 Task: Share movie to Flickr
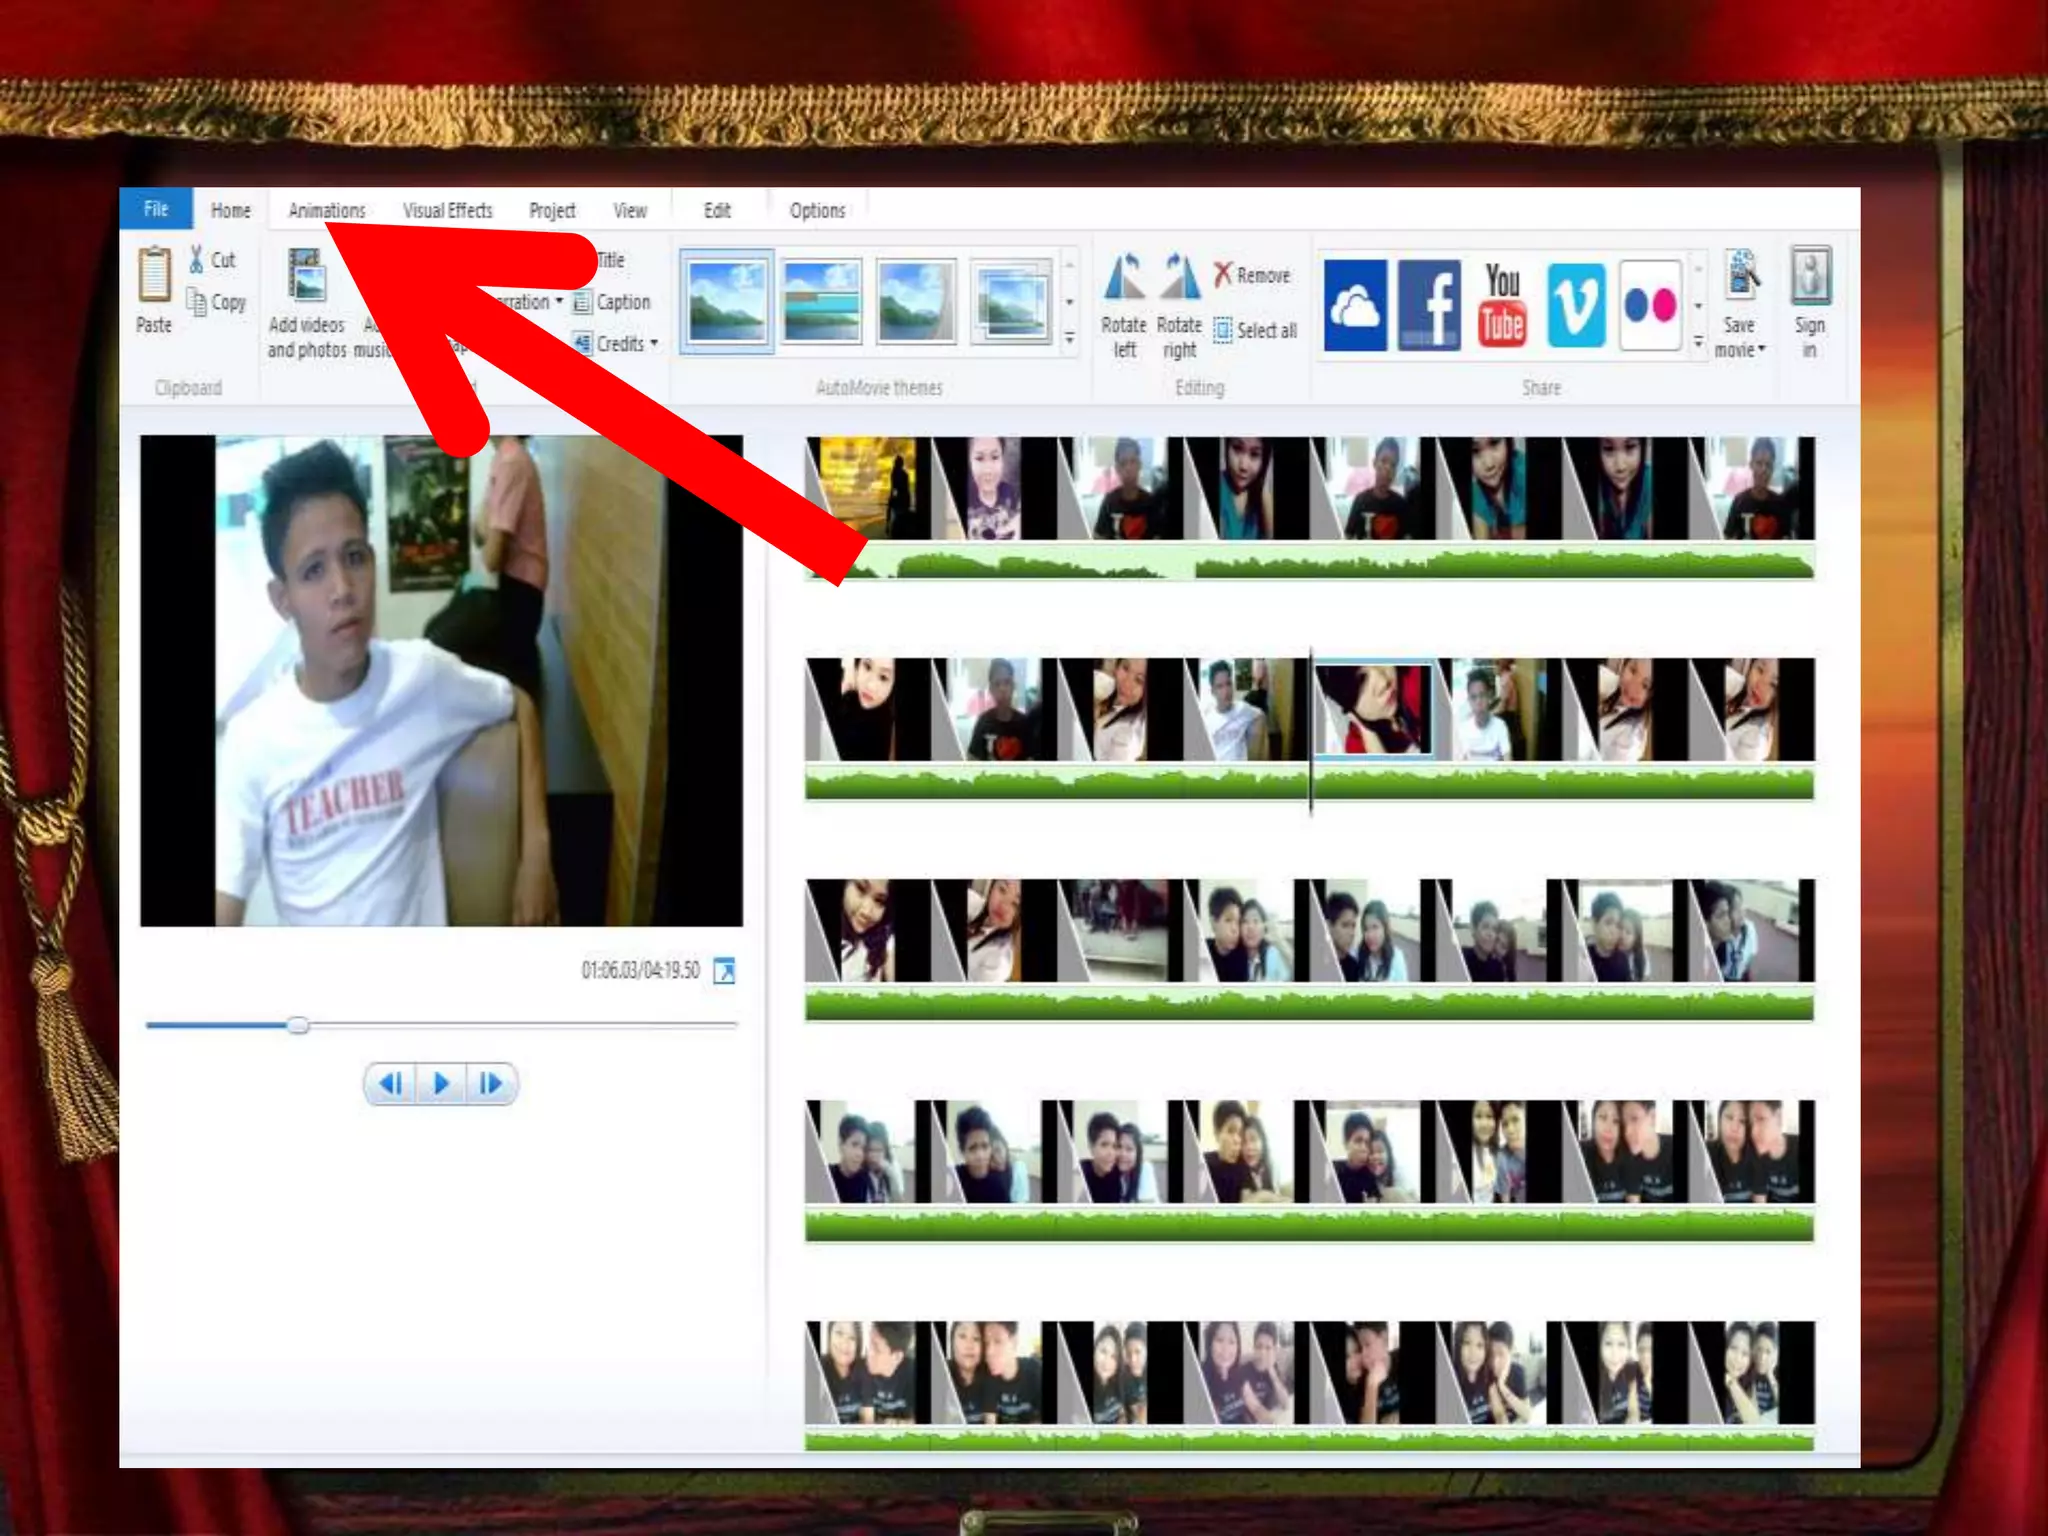(x=1650, y=305)
